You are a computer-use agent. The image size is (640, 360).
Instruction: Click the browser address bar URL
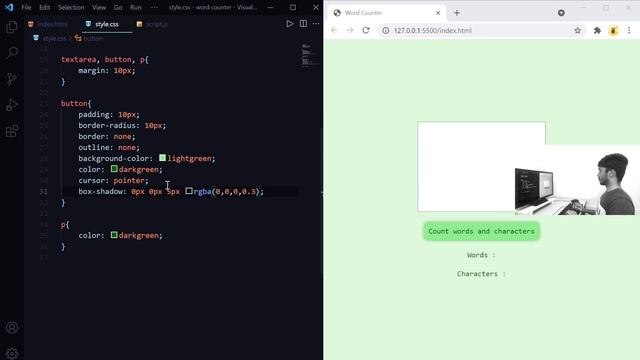(433, 30)
